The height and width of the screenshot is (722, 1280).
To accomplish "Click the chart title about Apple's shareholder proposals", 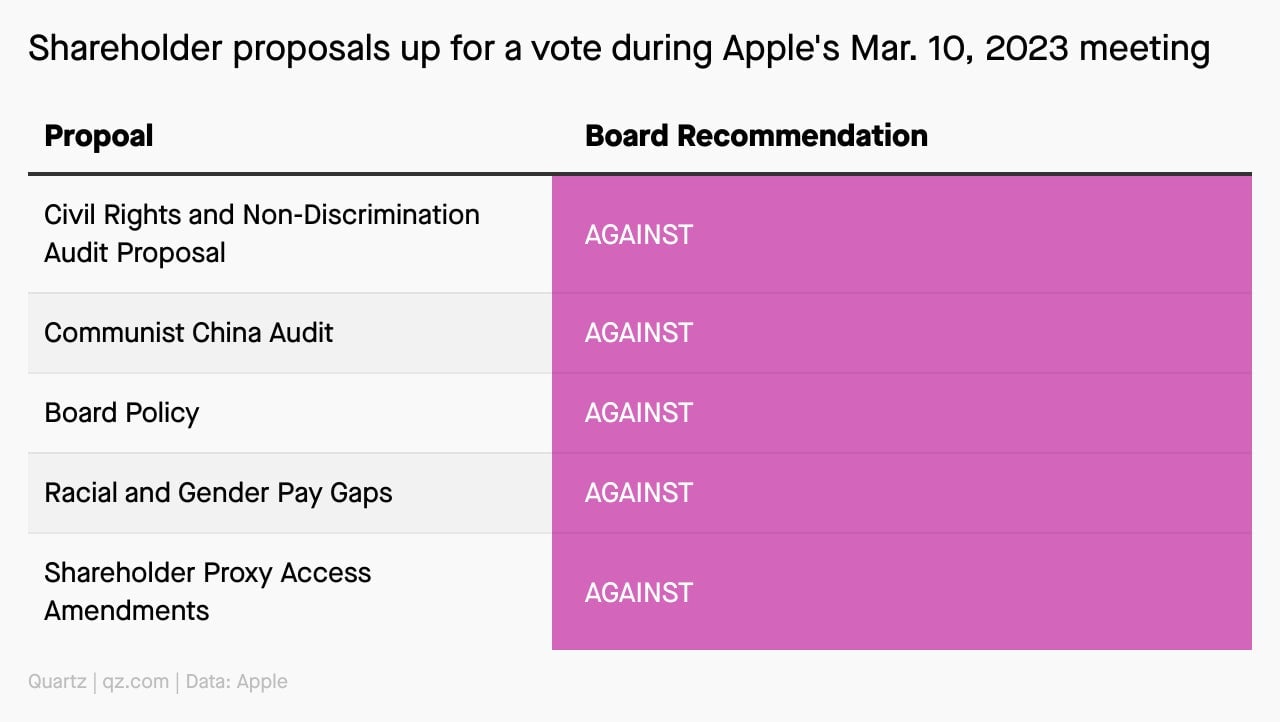I will click(x=618, y=47).
